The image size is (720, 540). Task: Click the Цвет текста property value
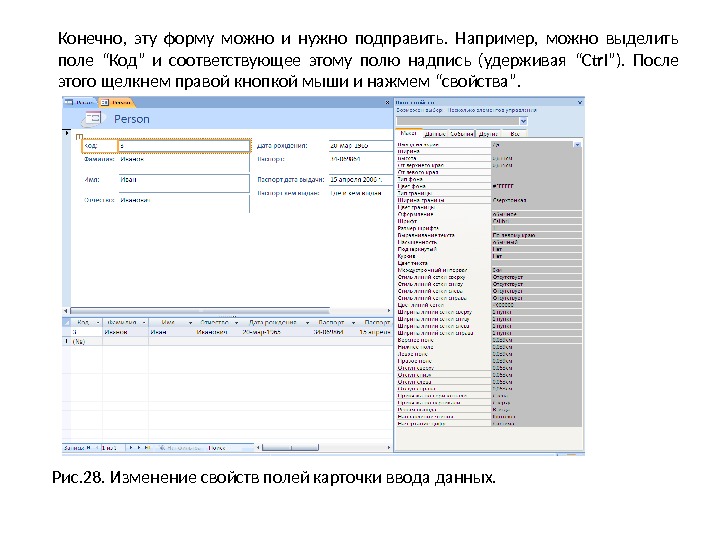(536, 263)
